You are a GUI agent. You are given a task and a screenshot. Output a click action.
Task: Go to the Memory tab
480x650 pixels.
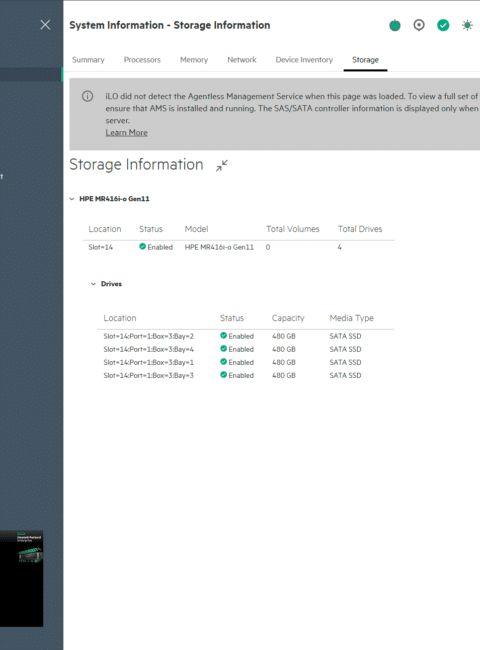coord(194,60)
